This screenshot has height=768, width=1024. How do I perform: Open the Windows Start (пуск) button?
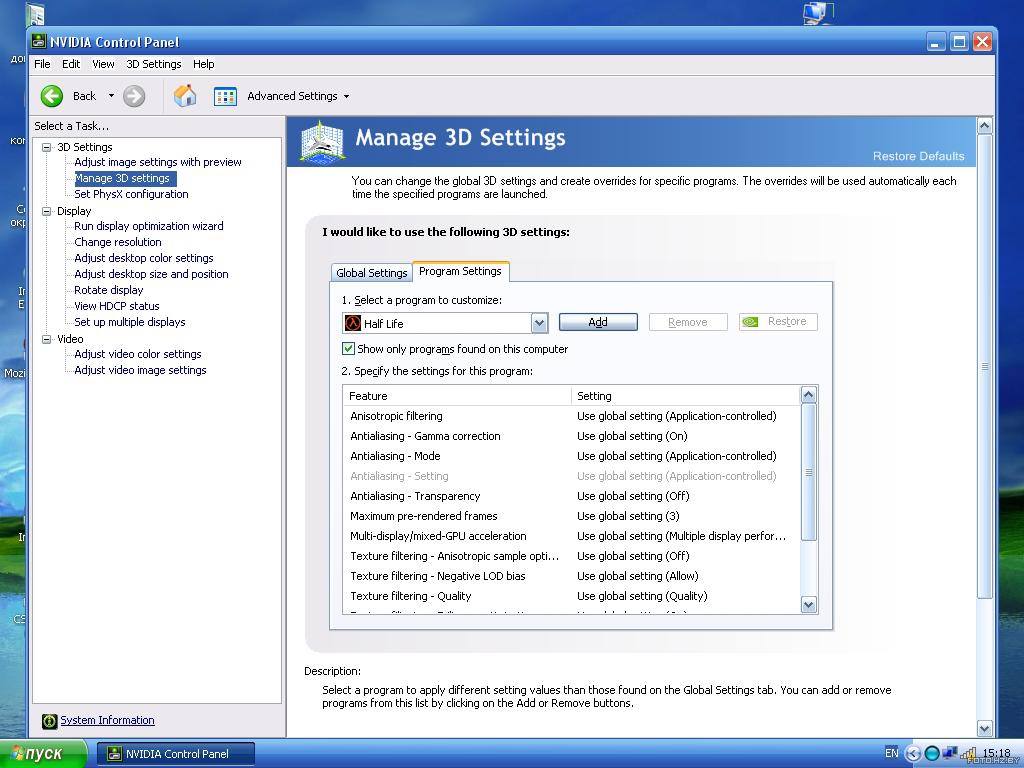click(x=43, y=754)
